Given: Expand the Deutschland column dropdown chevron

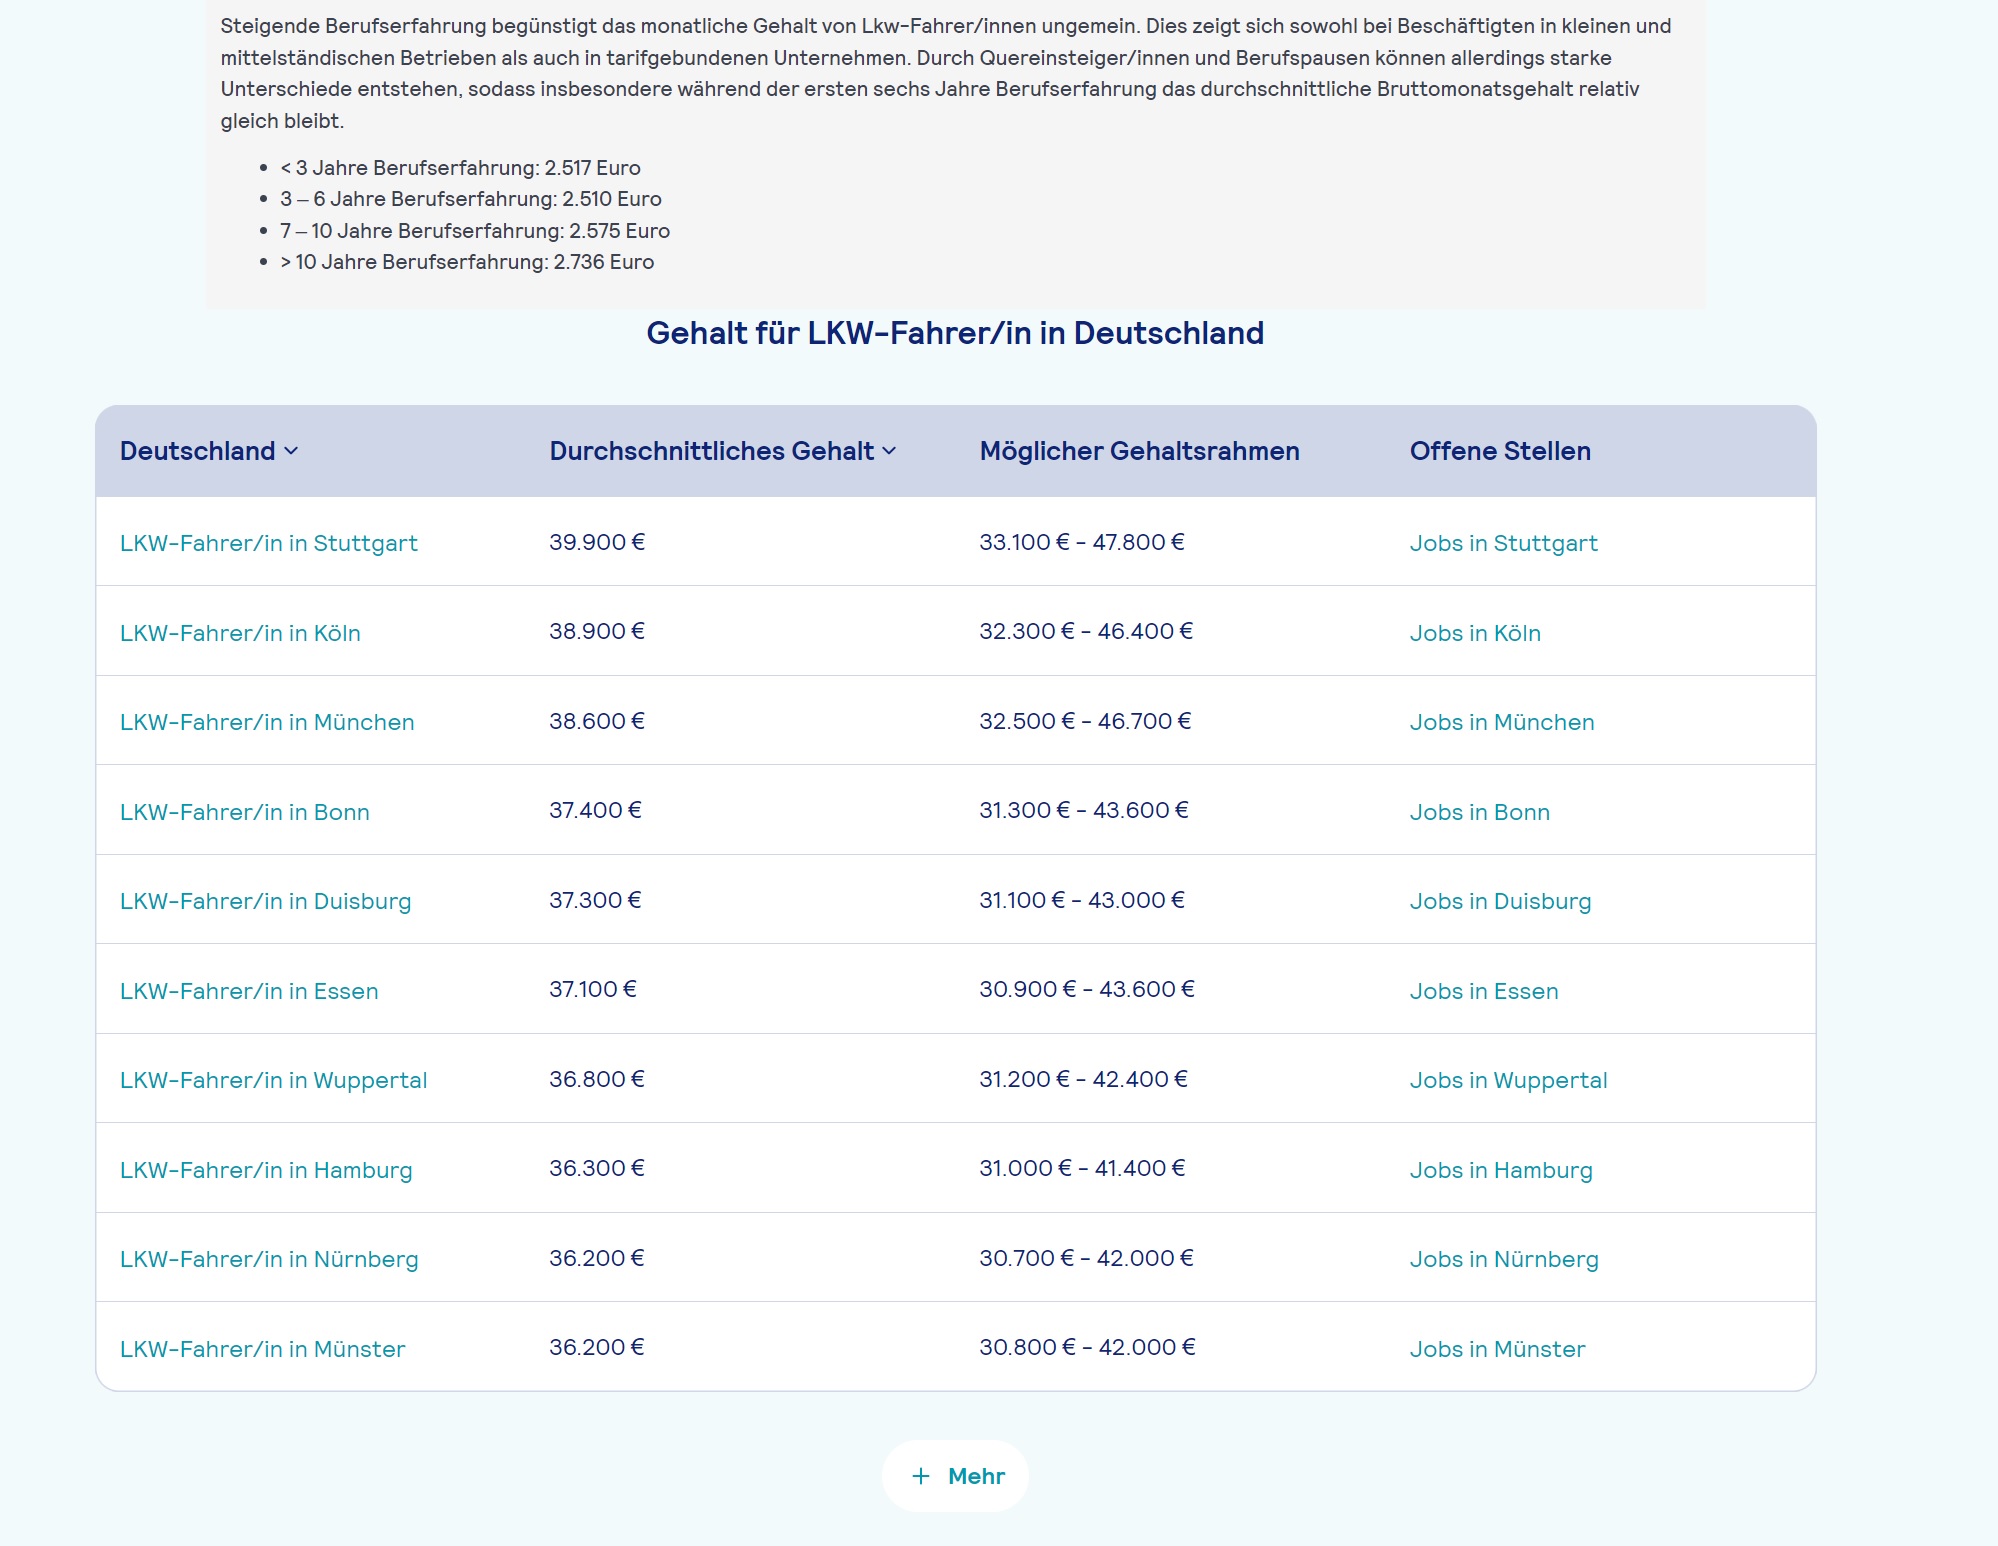Looking at the screenshot, I should click(291, 451).
